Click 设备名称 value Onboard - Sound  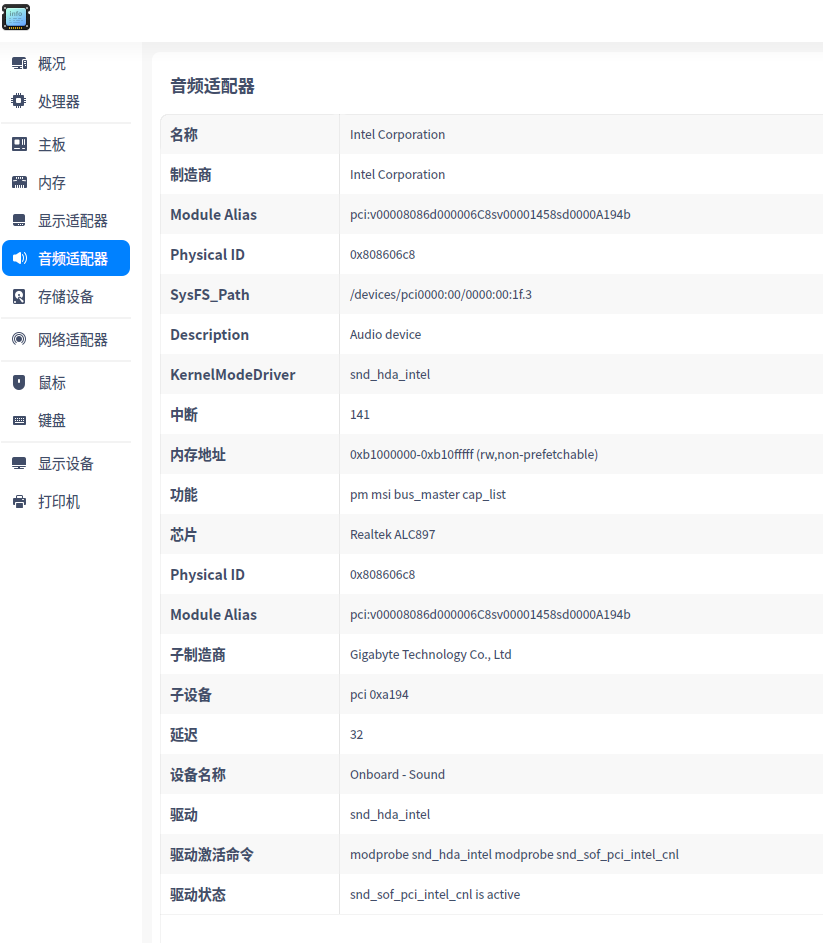[x=398, y=775]
